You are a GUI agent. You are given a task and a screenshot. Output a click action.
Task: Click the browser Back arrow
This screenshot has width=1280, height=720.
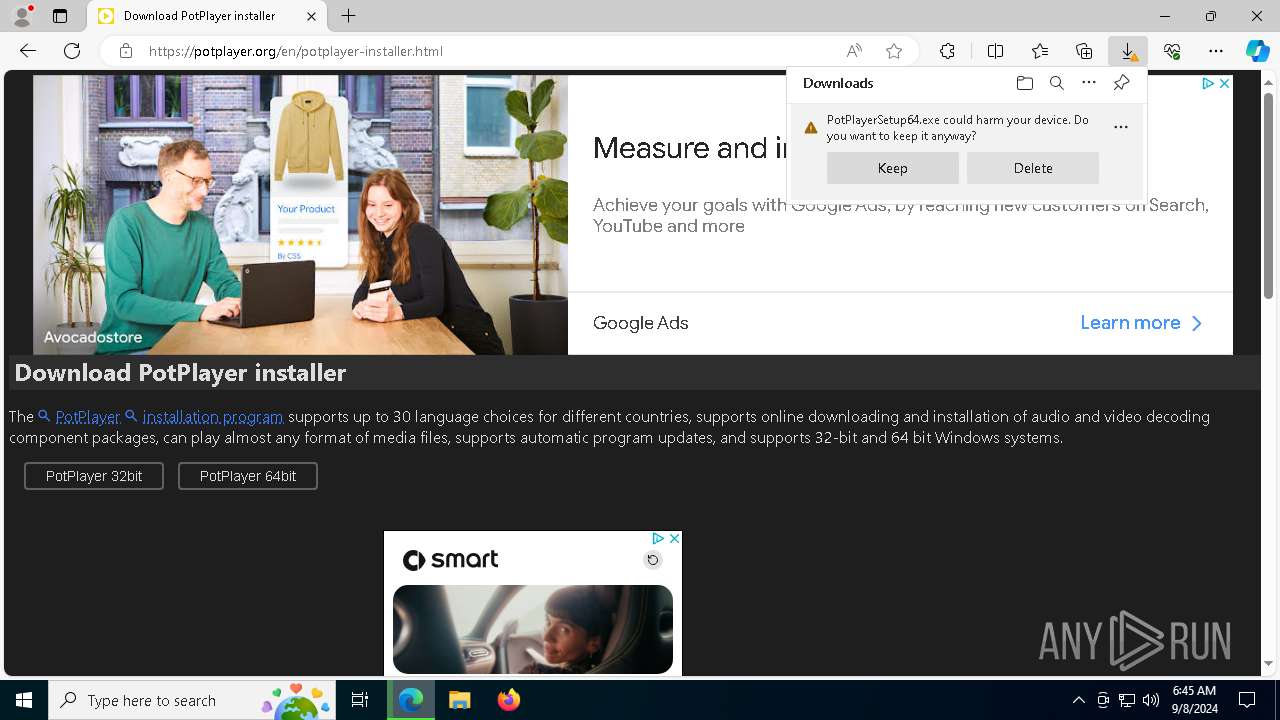click(x=28, y=51)
